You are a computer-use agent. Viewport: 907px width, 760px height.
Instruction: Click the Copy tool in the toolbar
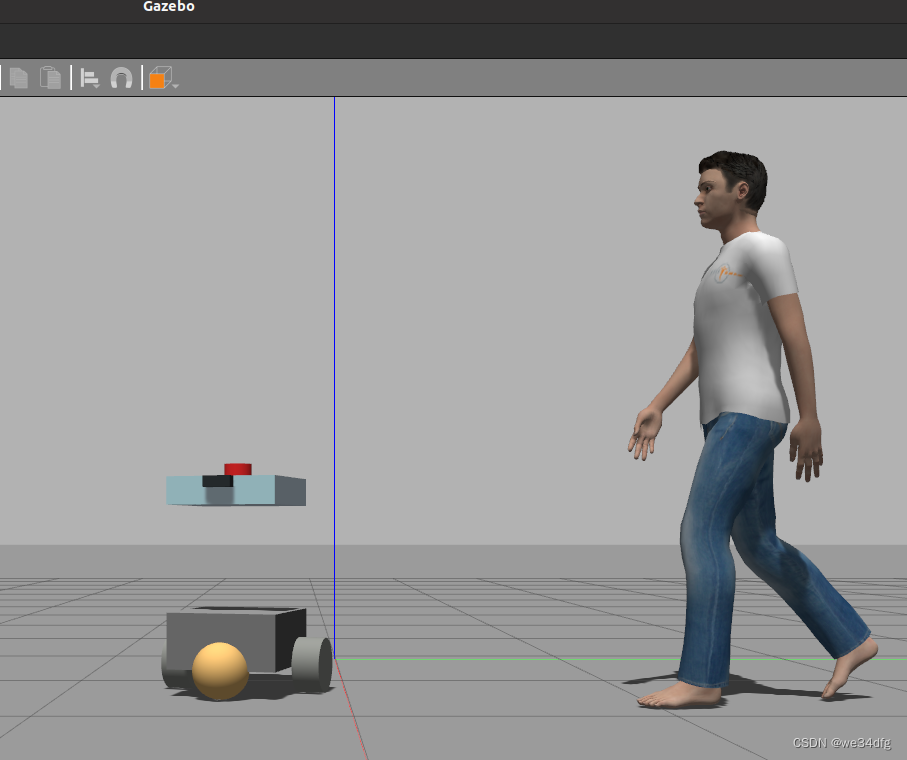19,78
